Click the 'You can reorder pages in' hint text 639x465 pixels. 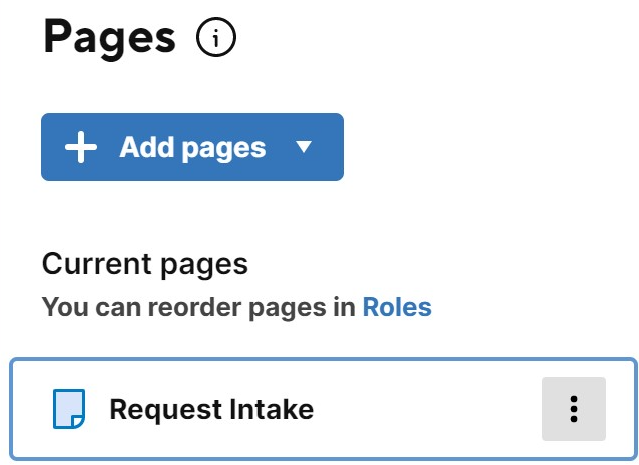coord(199,307)
